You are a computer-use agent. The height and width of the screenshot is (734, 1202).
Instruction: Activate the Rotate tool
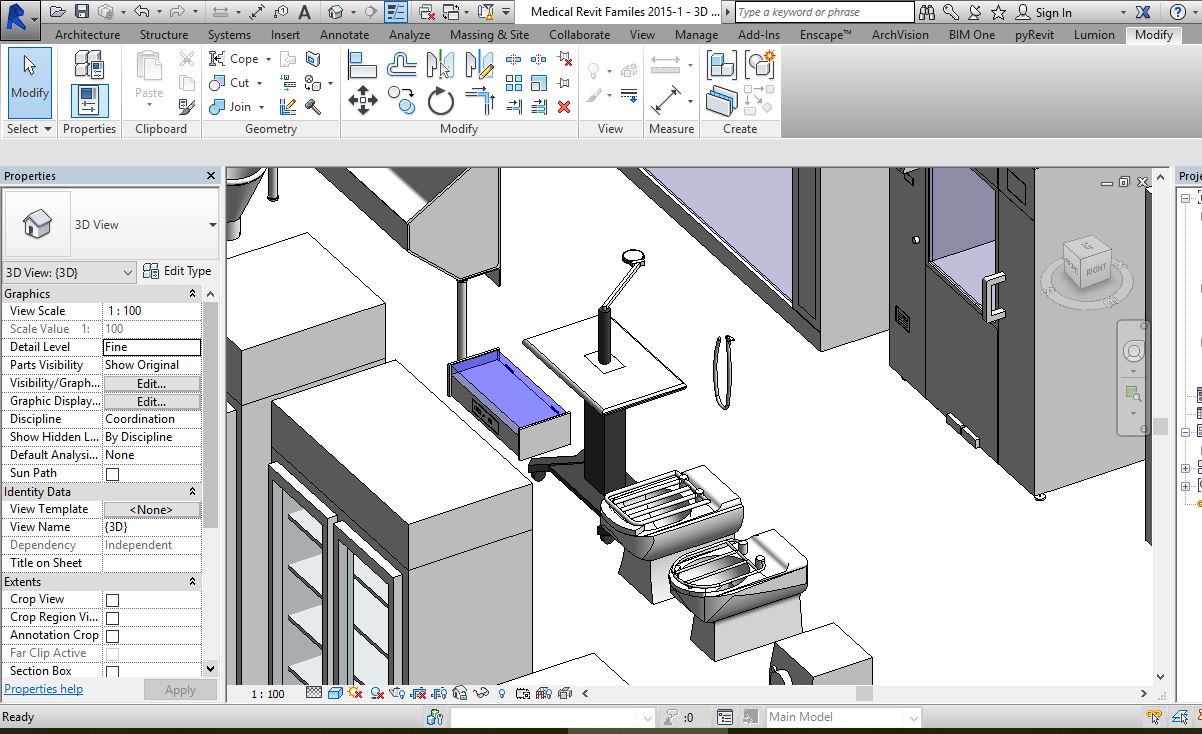click(440, 101)
